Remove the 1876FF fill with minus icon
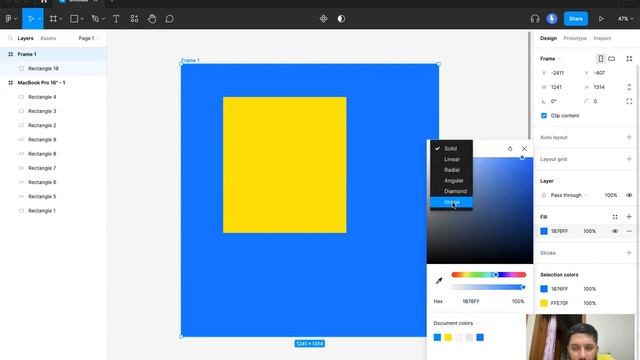This screenshot has height=360, width=640. tap(629, 231)
